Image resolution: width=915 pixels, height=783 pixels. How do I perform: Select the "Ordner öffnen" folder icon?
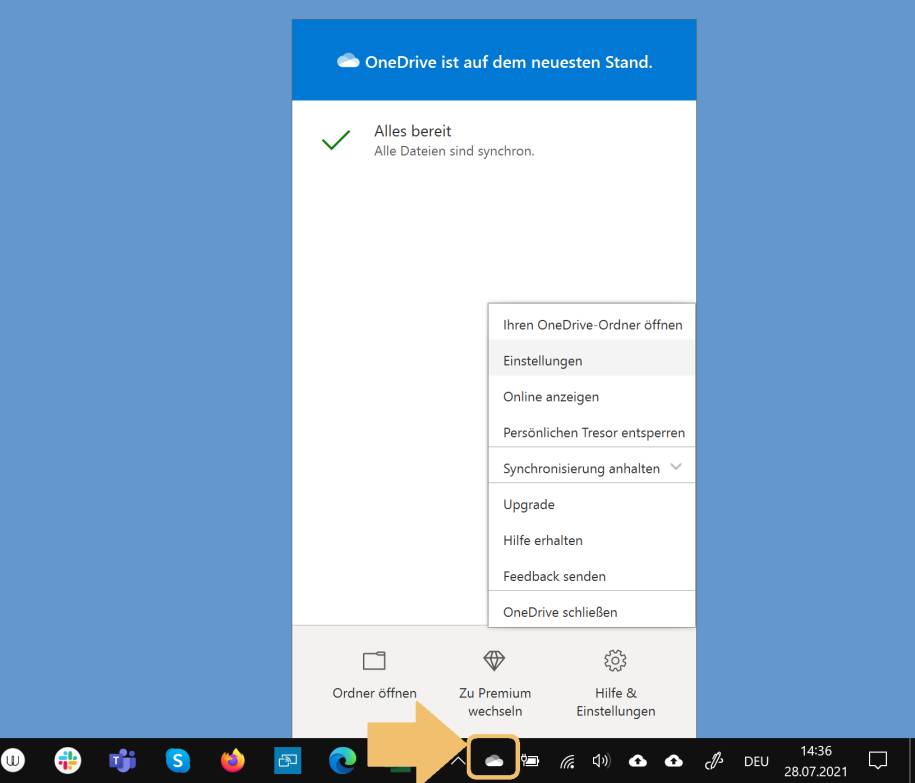373,660
